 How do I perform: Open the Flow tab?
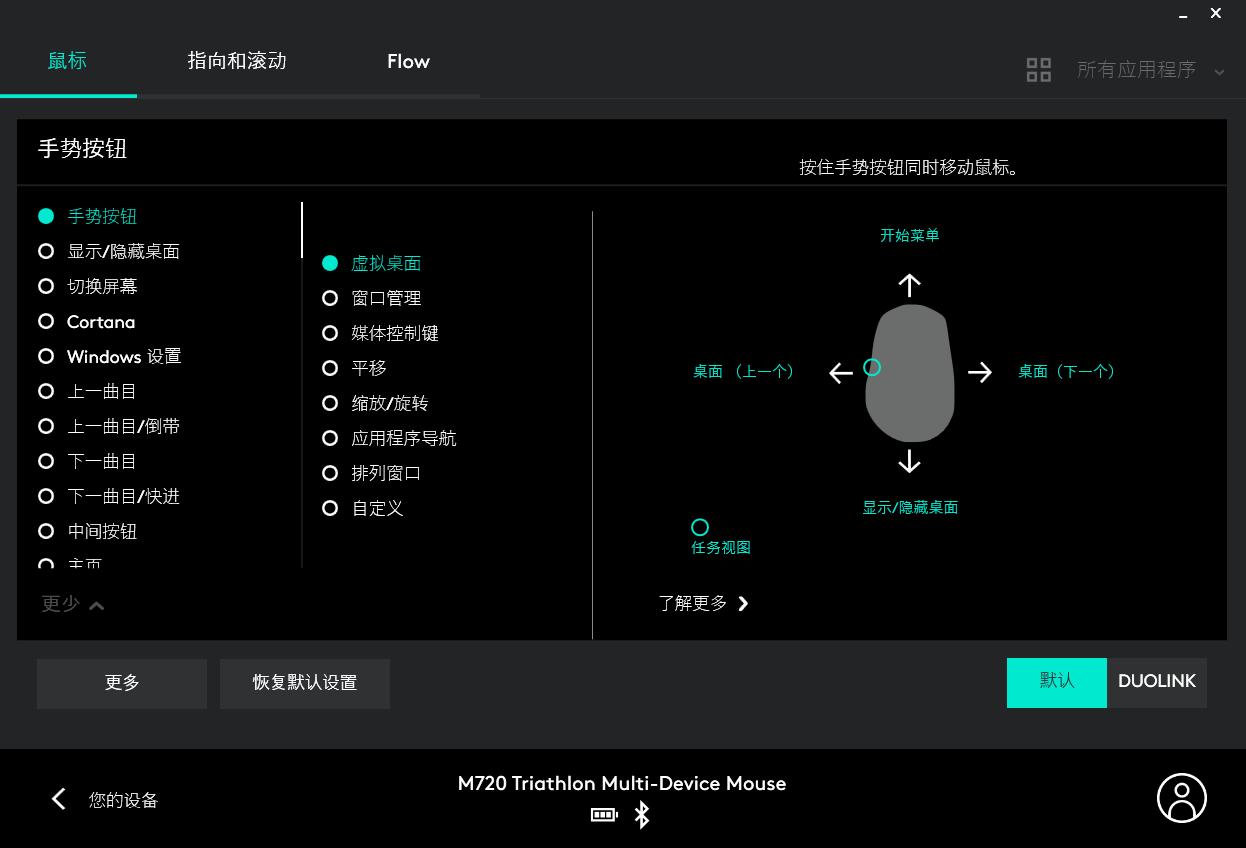coord(408,61)
